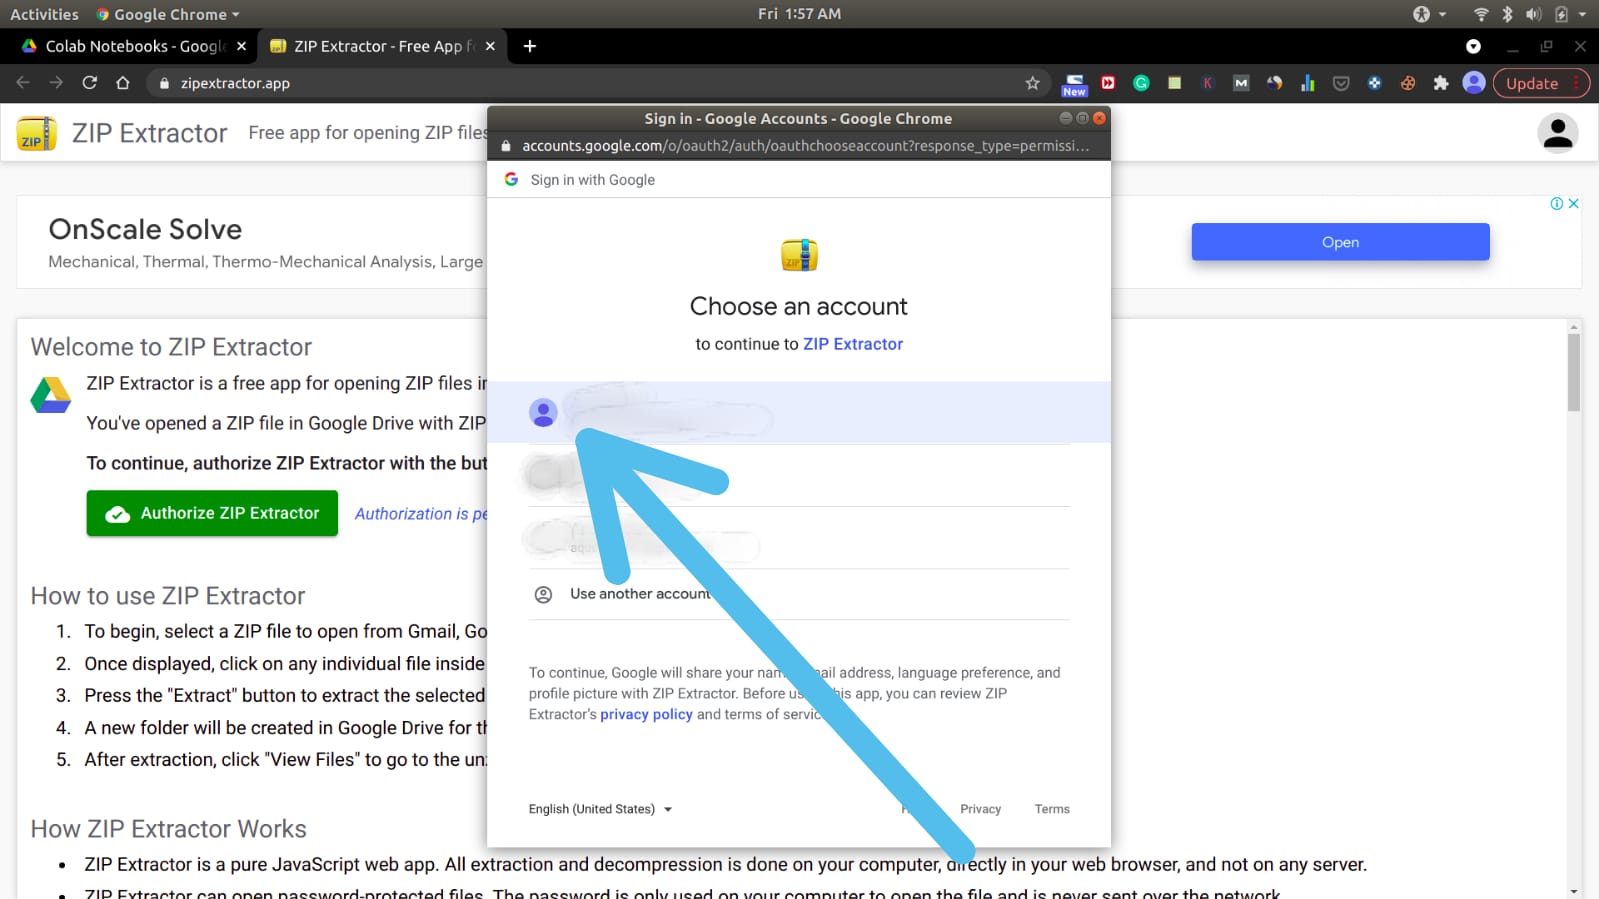
Task: Open the Extensions puzzle piece menu
Action: click(1441, 83)
